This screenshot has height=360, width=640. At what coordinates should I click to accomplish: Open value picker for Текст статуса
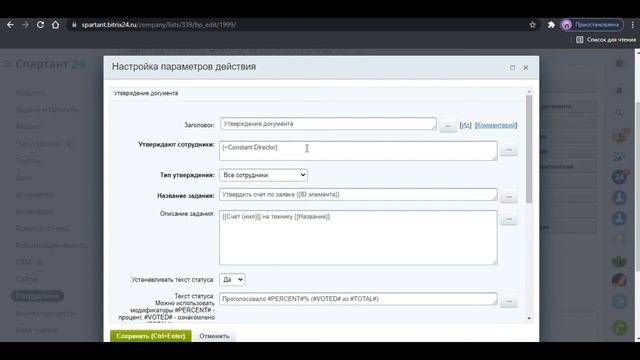tap(509, 302)
